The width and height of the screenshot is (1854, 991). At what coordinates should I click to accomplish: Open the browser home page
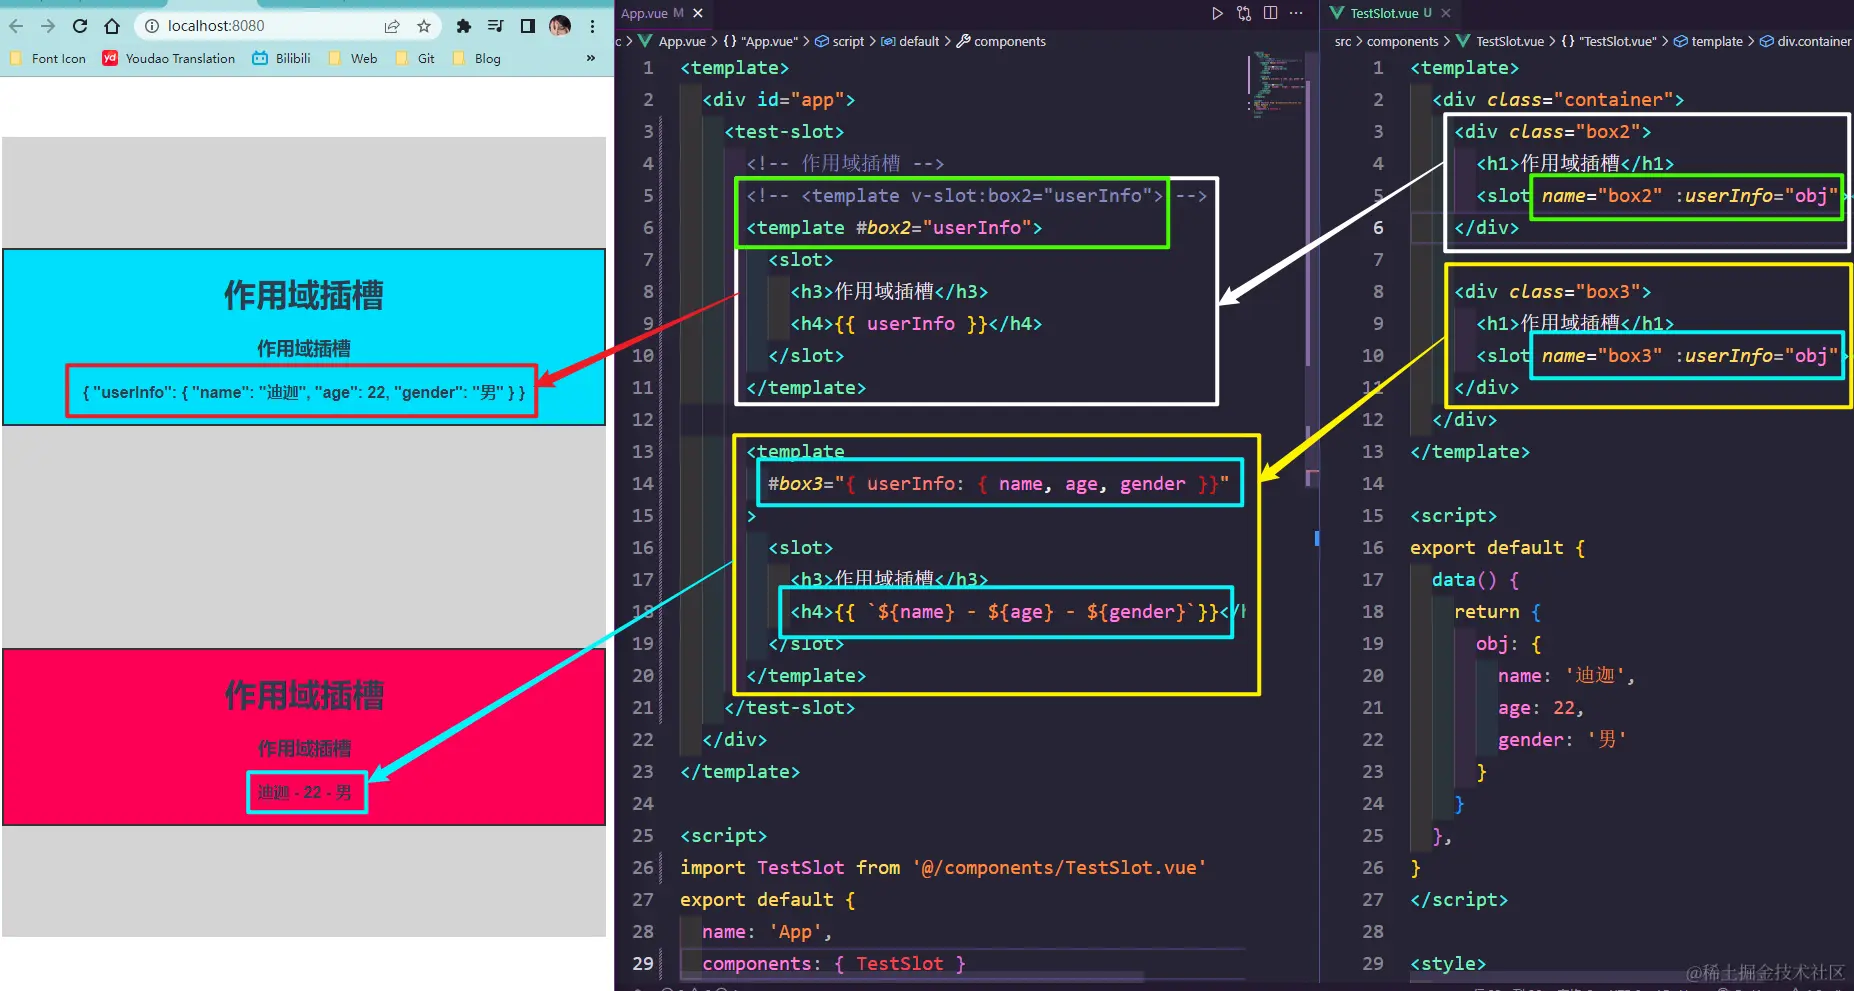coord(112,26)
